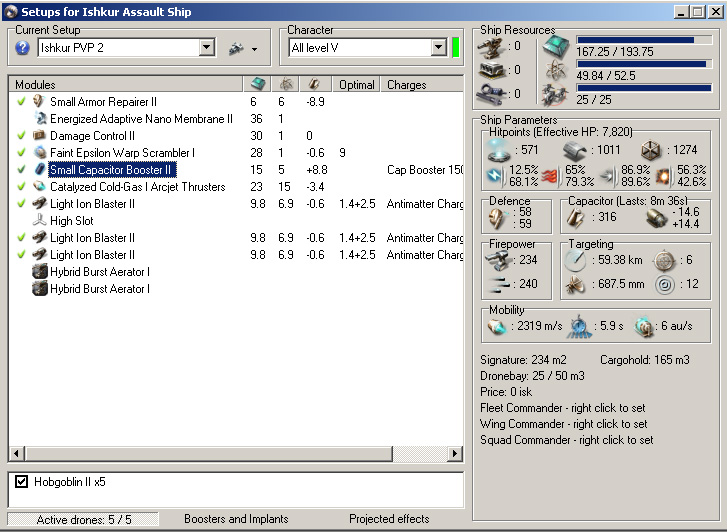Click the max velocity icon in Mobility

coord(497,327)
